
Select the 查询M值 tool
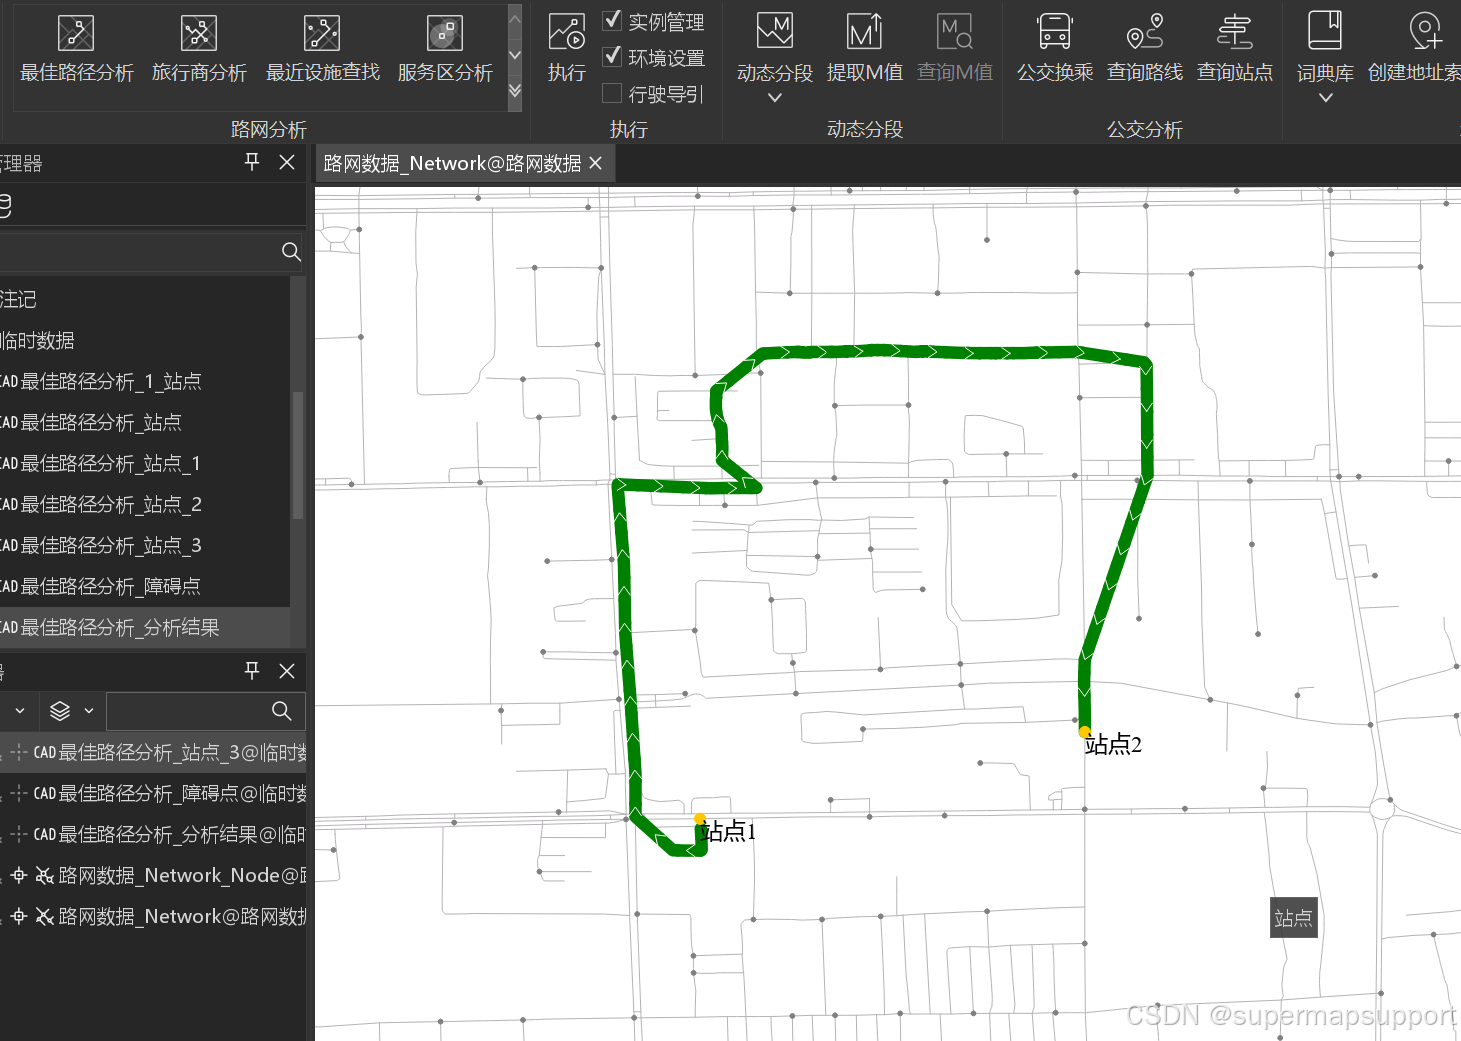point(955,48)
